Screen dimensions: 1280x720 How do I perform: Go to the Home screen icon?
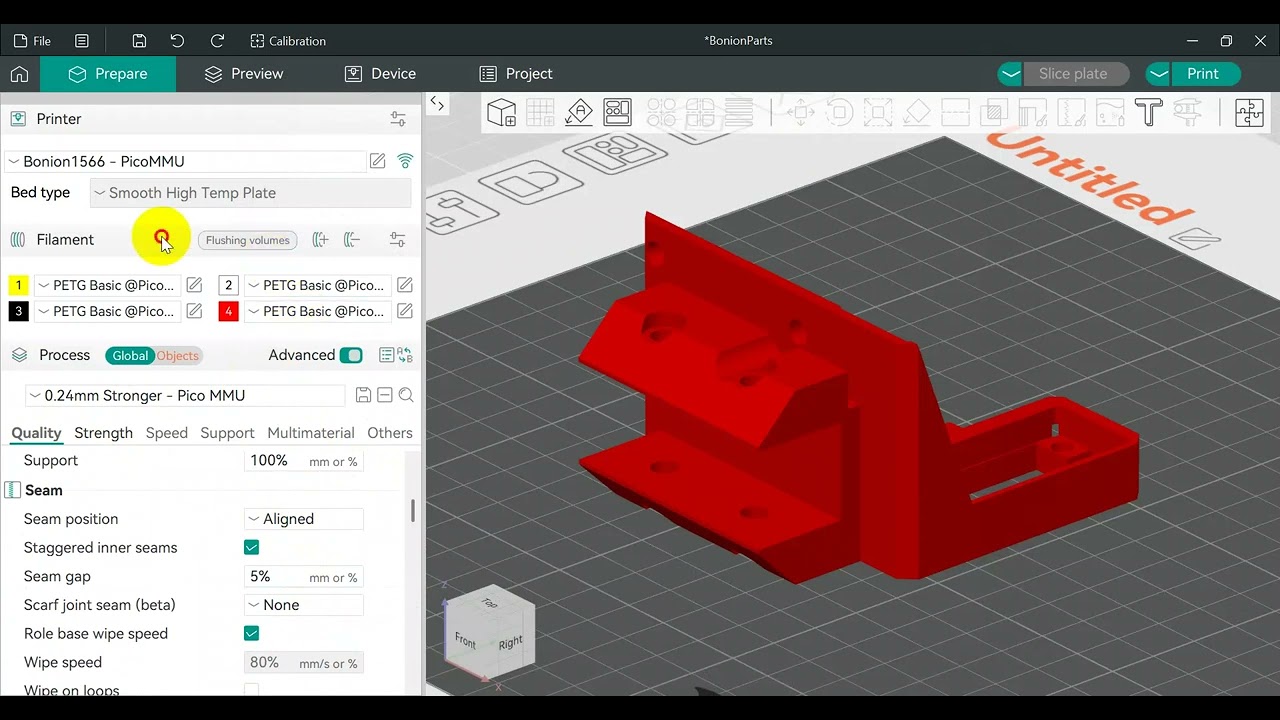tap(19, 74)
